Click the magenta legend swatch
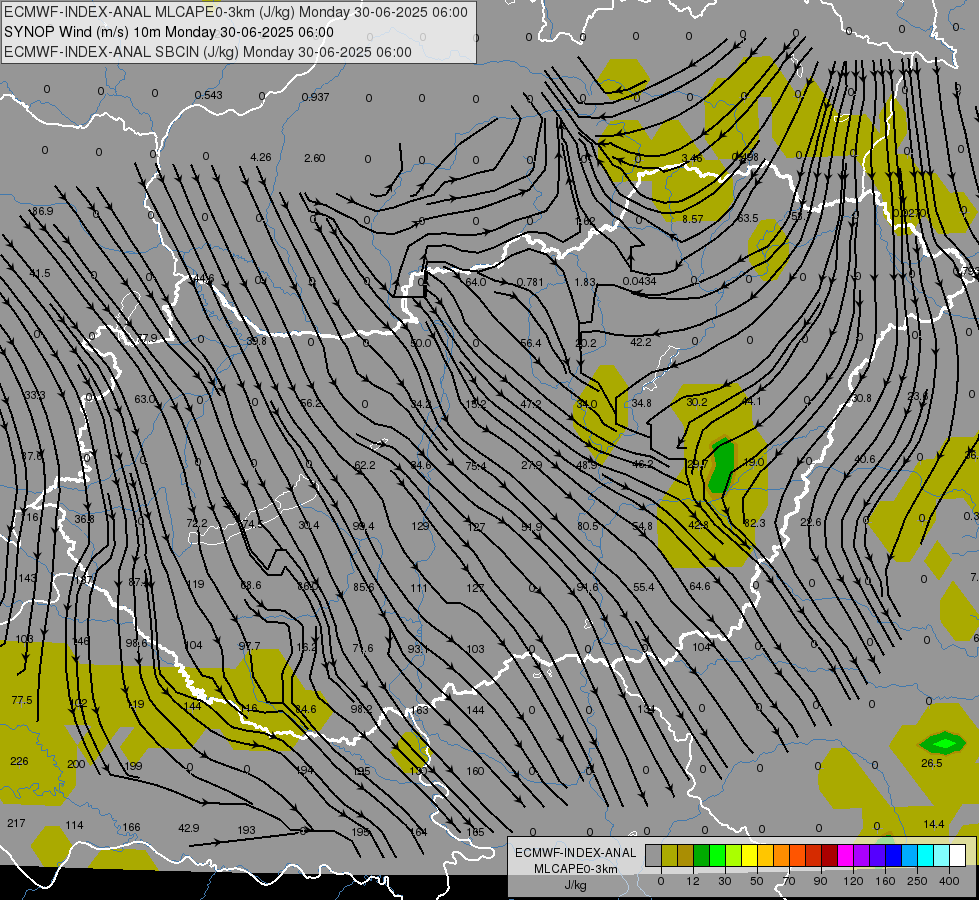This screenshot has height=900, width=979. click(845, 855)
